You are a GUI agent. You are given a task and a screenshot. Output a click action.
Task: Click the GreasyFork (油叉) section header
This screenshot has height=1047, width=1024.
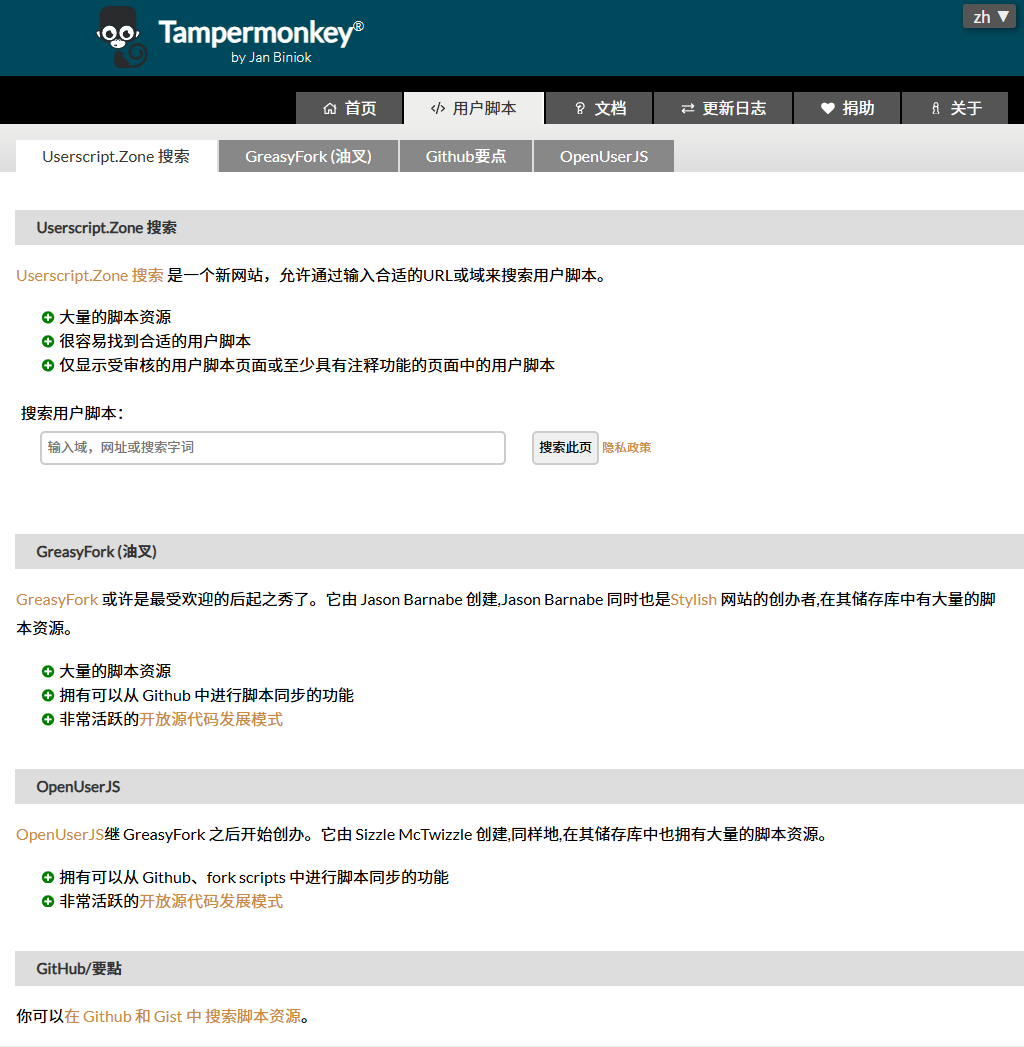tap(519, 552)
